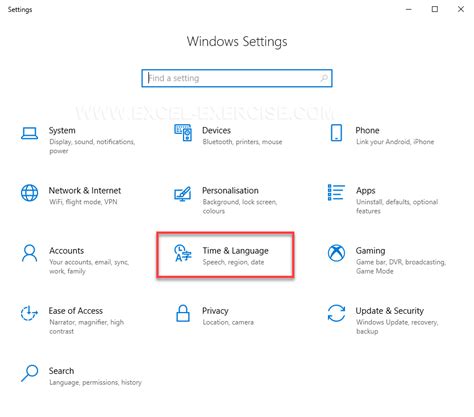
Task: Click the Search magnifying glass category icon
Action: [29, 373]
